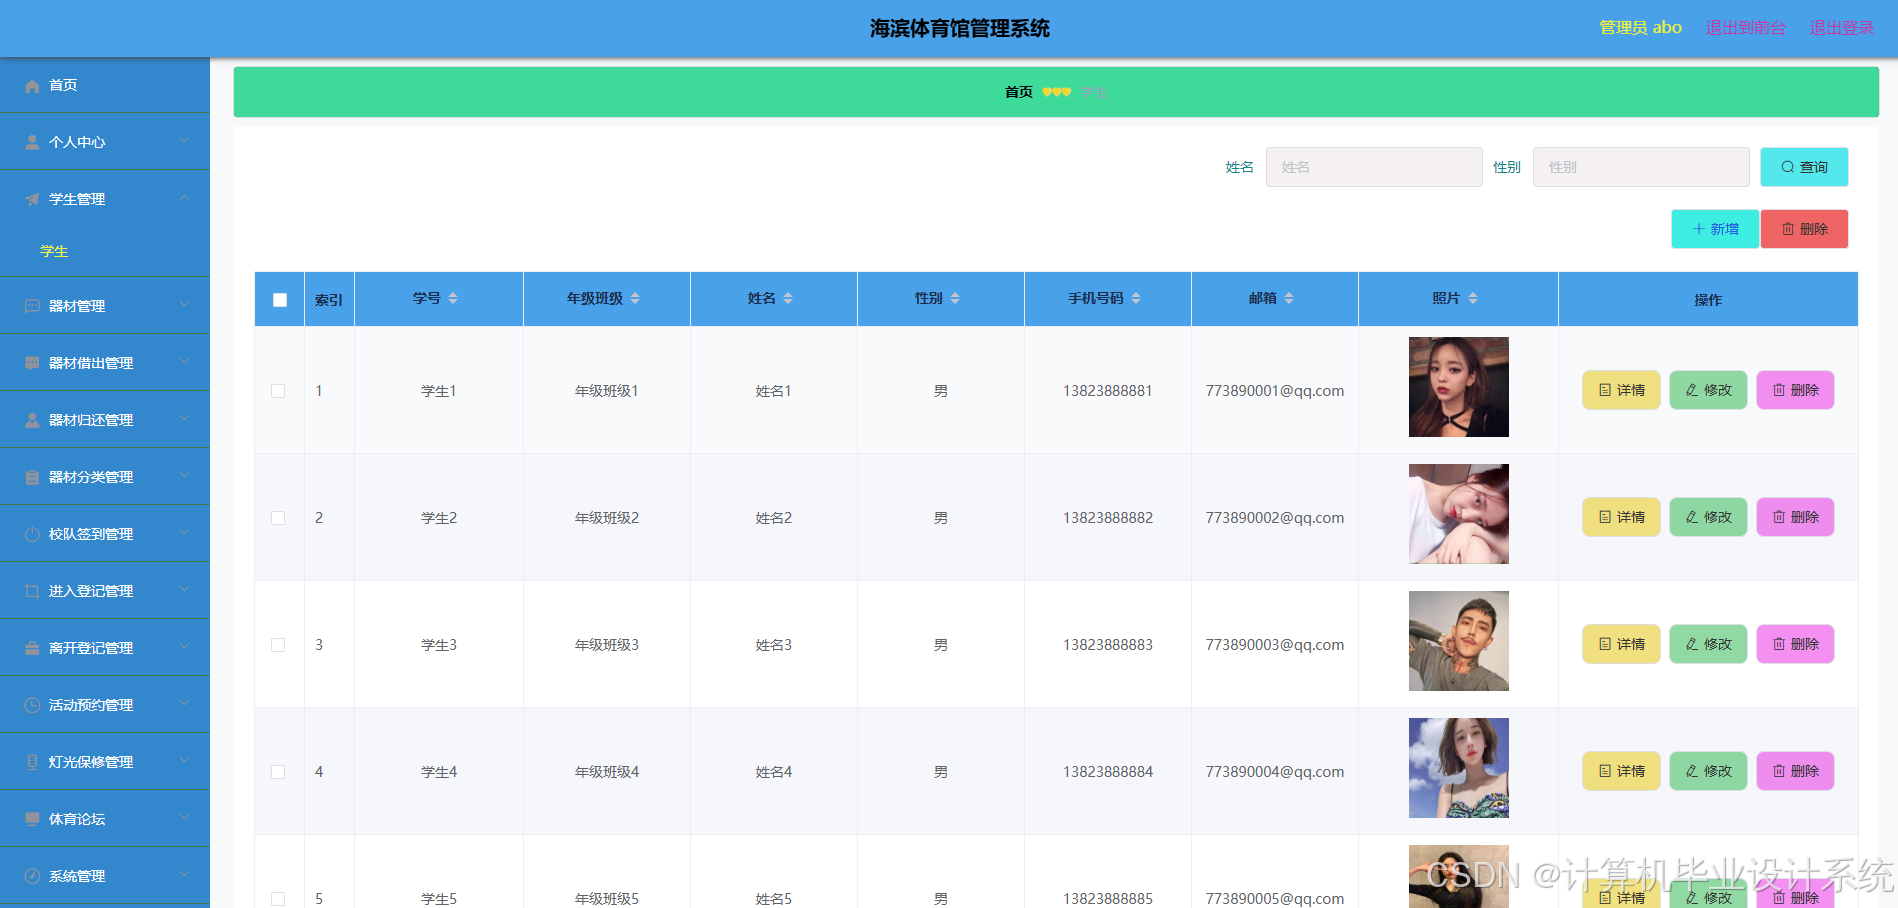Click the email 773890002@qq.com cell

click(x=1275, y=518)
